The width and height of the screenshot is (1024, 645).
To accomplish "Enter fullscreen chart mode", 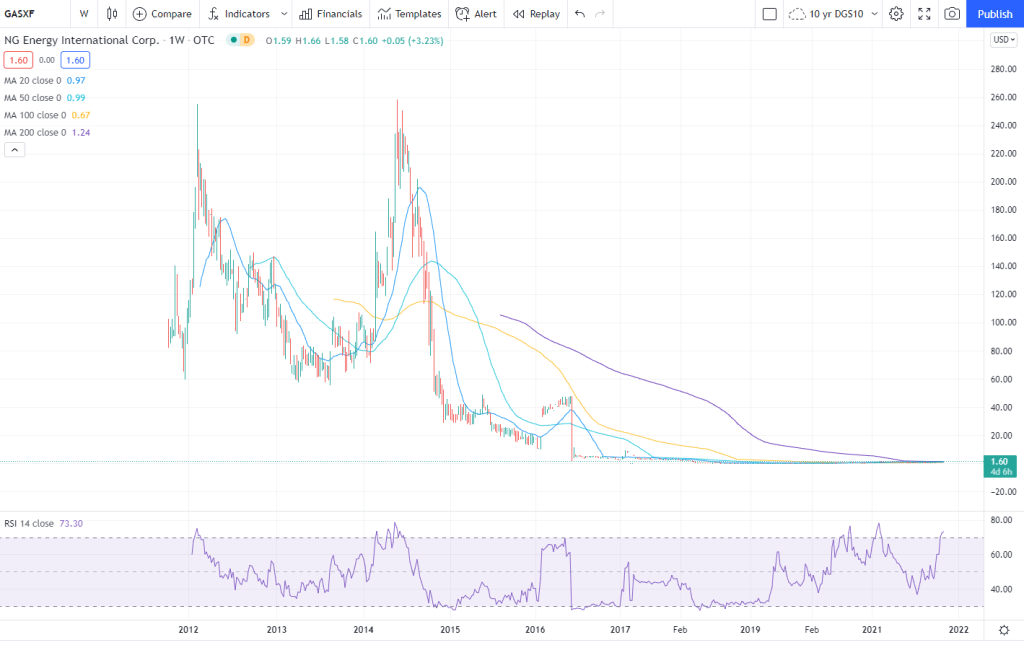I will [924, 14].
